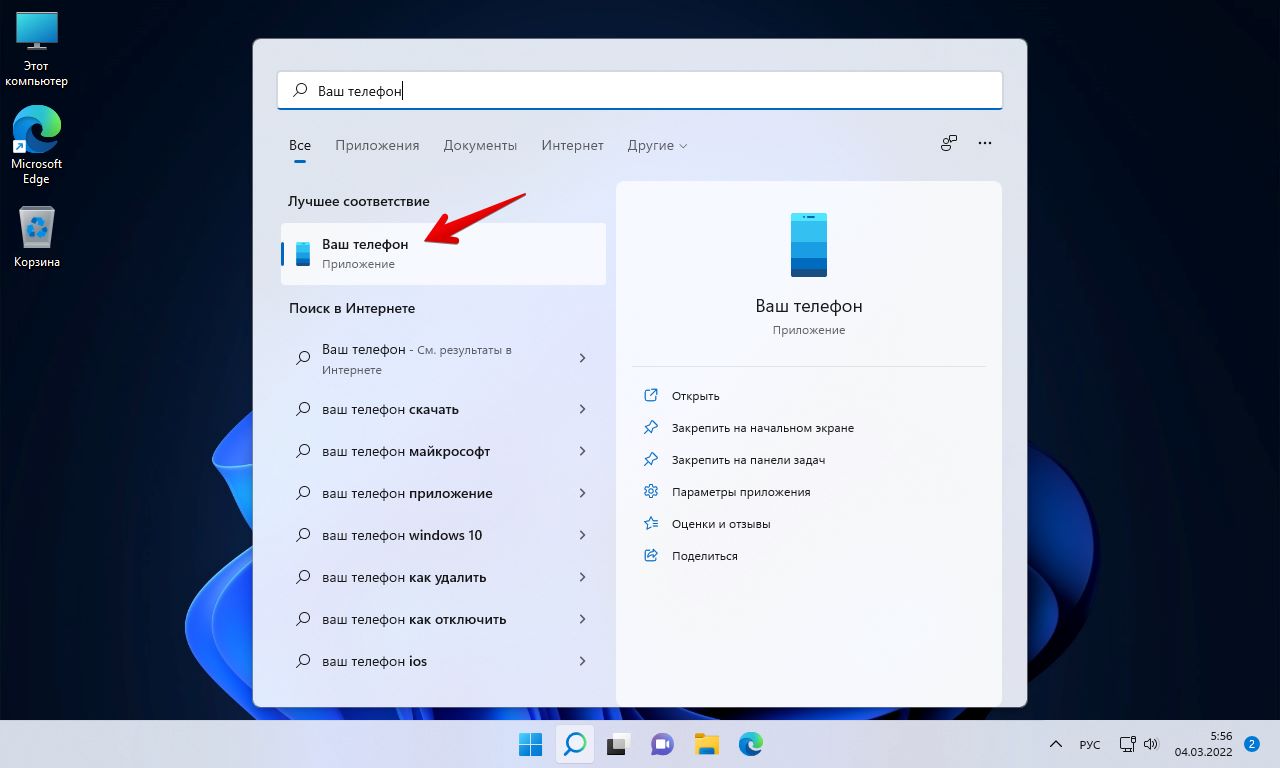Image resolution: width=1280 pixels, height=768 pixels.
Task: Open the search feedback people icon
Action: pos(949,143)
